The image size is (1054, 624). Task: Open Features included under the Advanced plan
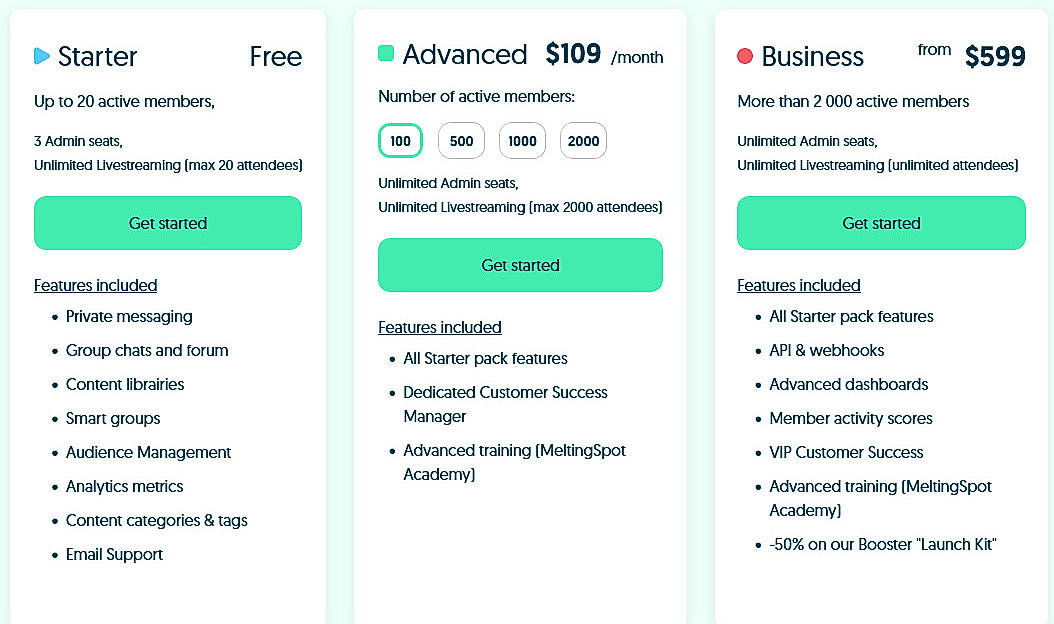click(440, 327)
